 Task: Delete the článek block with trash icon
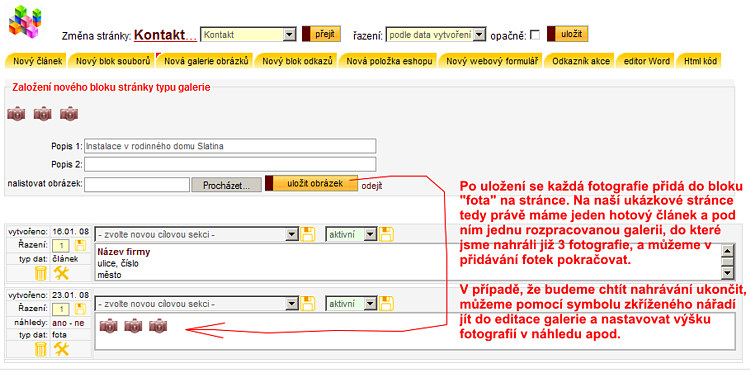click(41, 273)
